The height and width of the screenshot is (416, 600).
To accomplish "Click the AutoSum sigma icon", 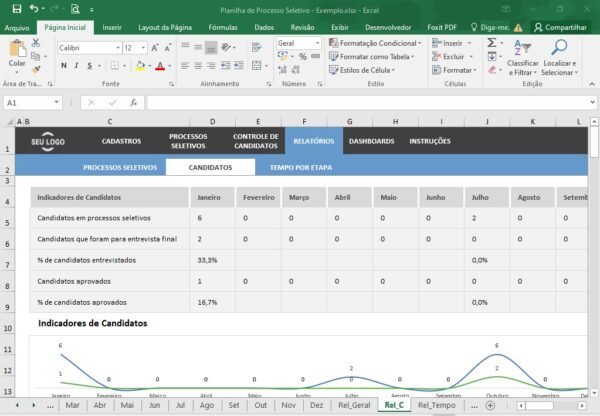I will (x=492, y=43).
